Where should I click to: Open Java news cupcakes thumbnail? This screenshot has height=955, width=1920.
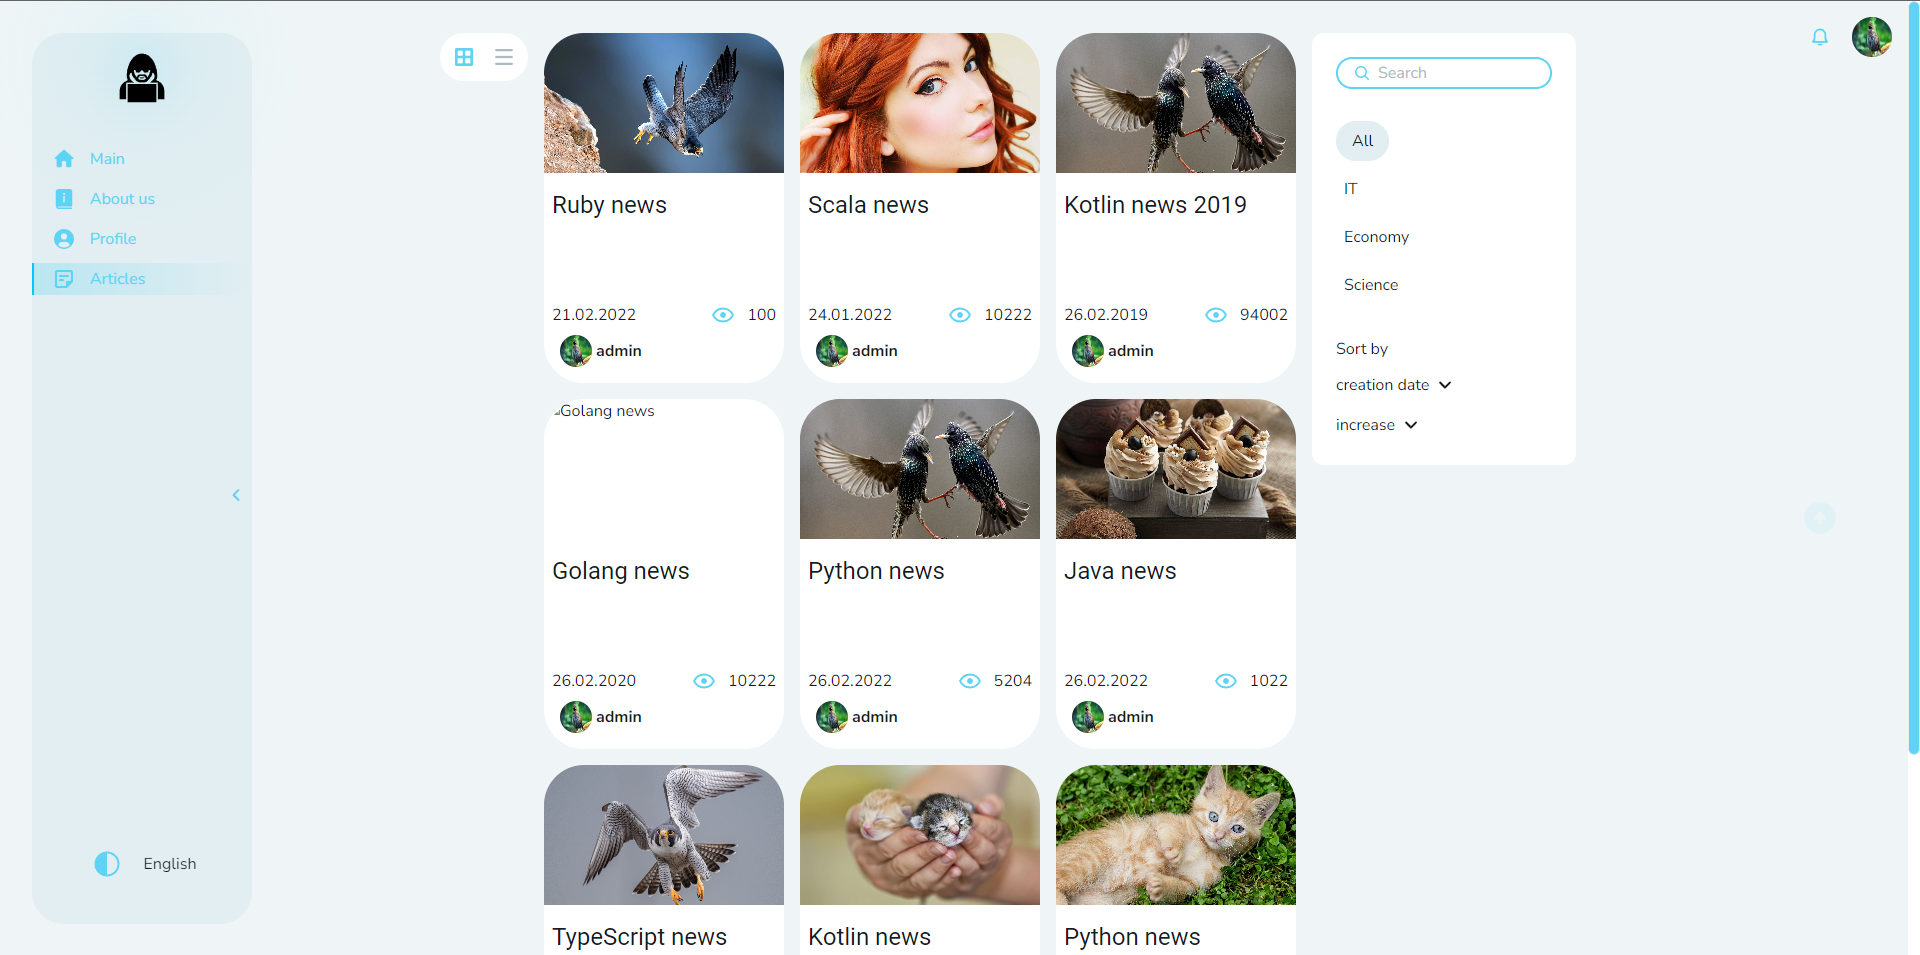click(x=1176, y=469)
